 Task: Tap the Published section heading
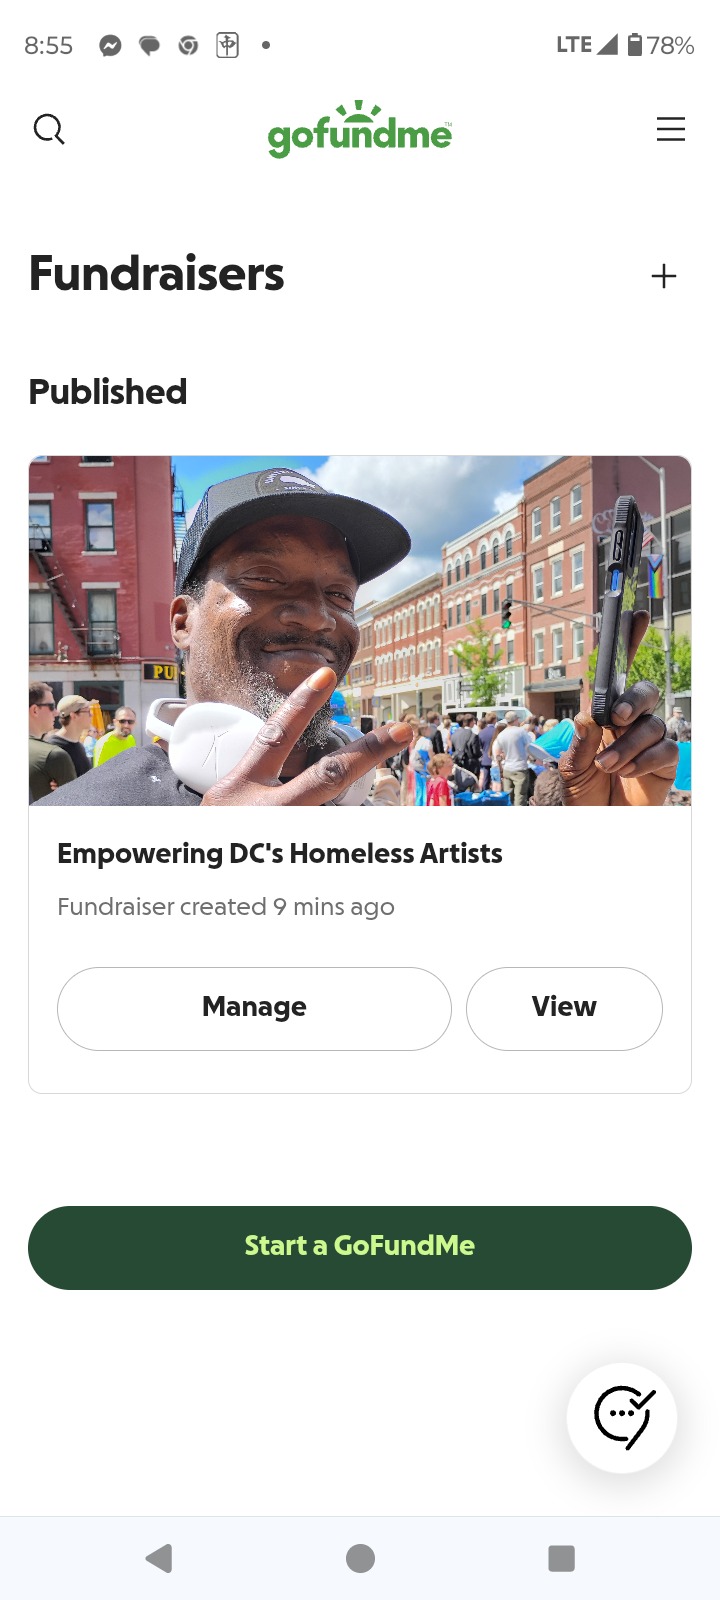tap(108, 392)
